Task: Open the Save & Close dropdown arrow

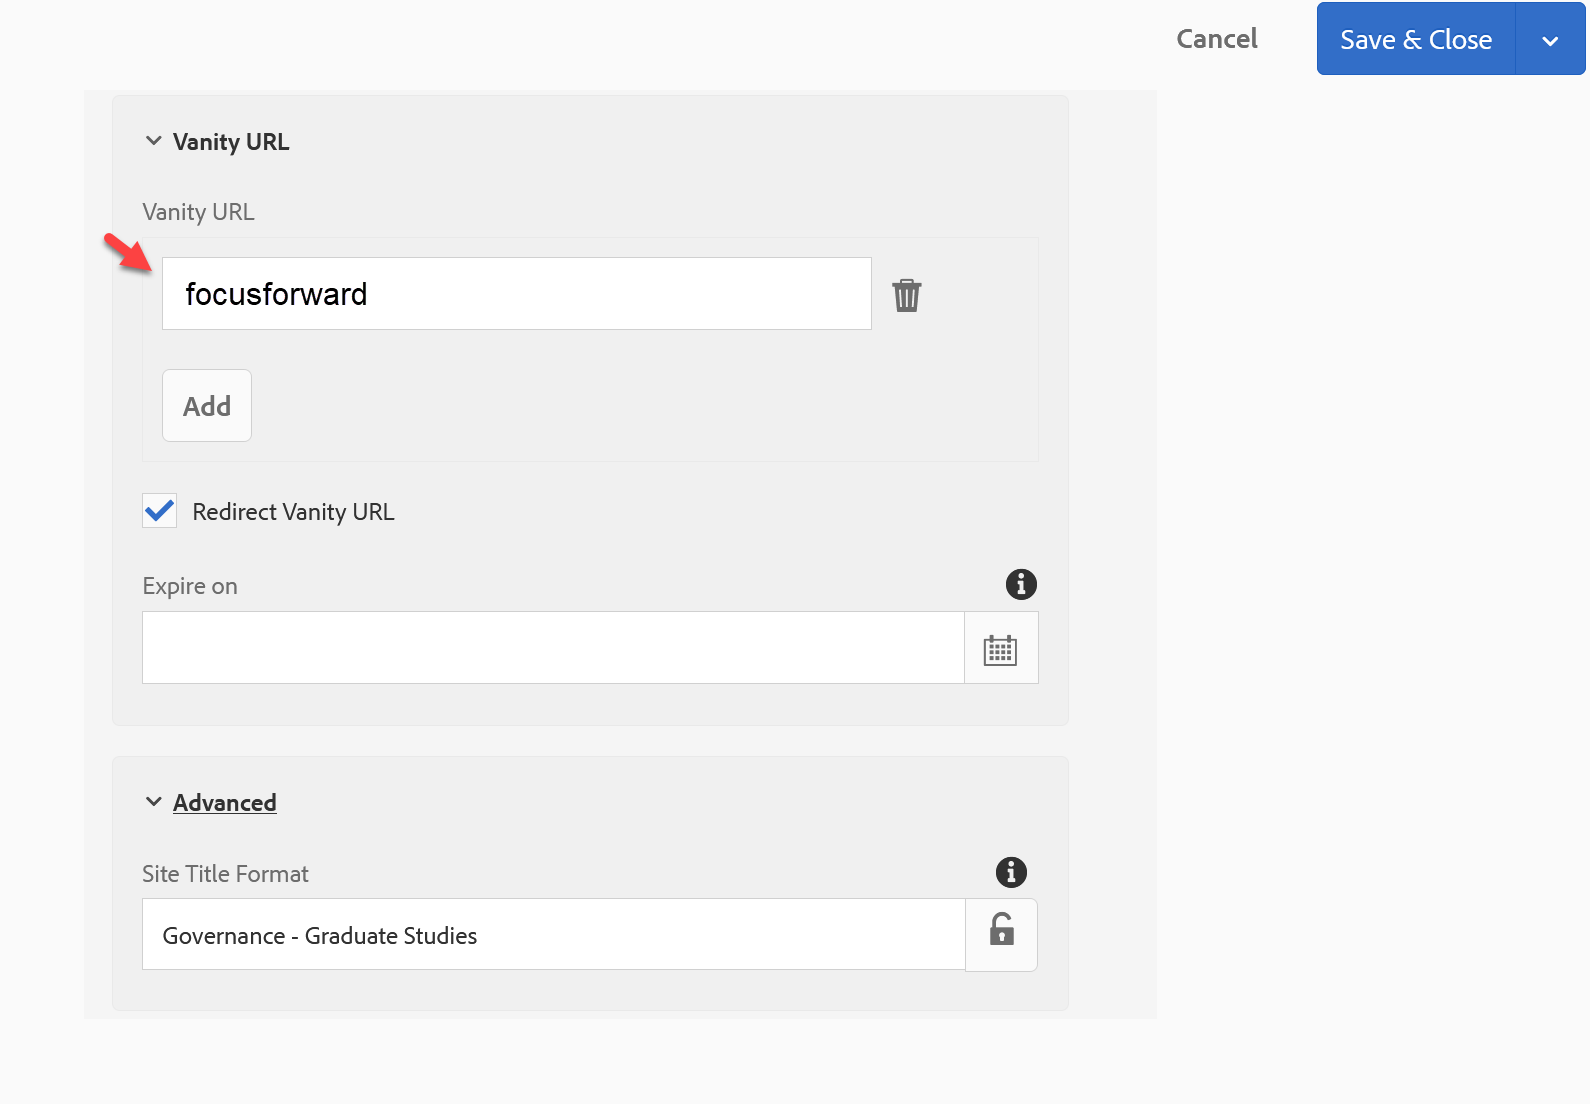Action: pyautogui.click(x=1550, y=40)
